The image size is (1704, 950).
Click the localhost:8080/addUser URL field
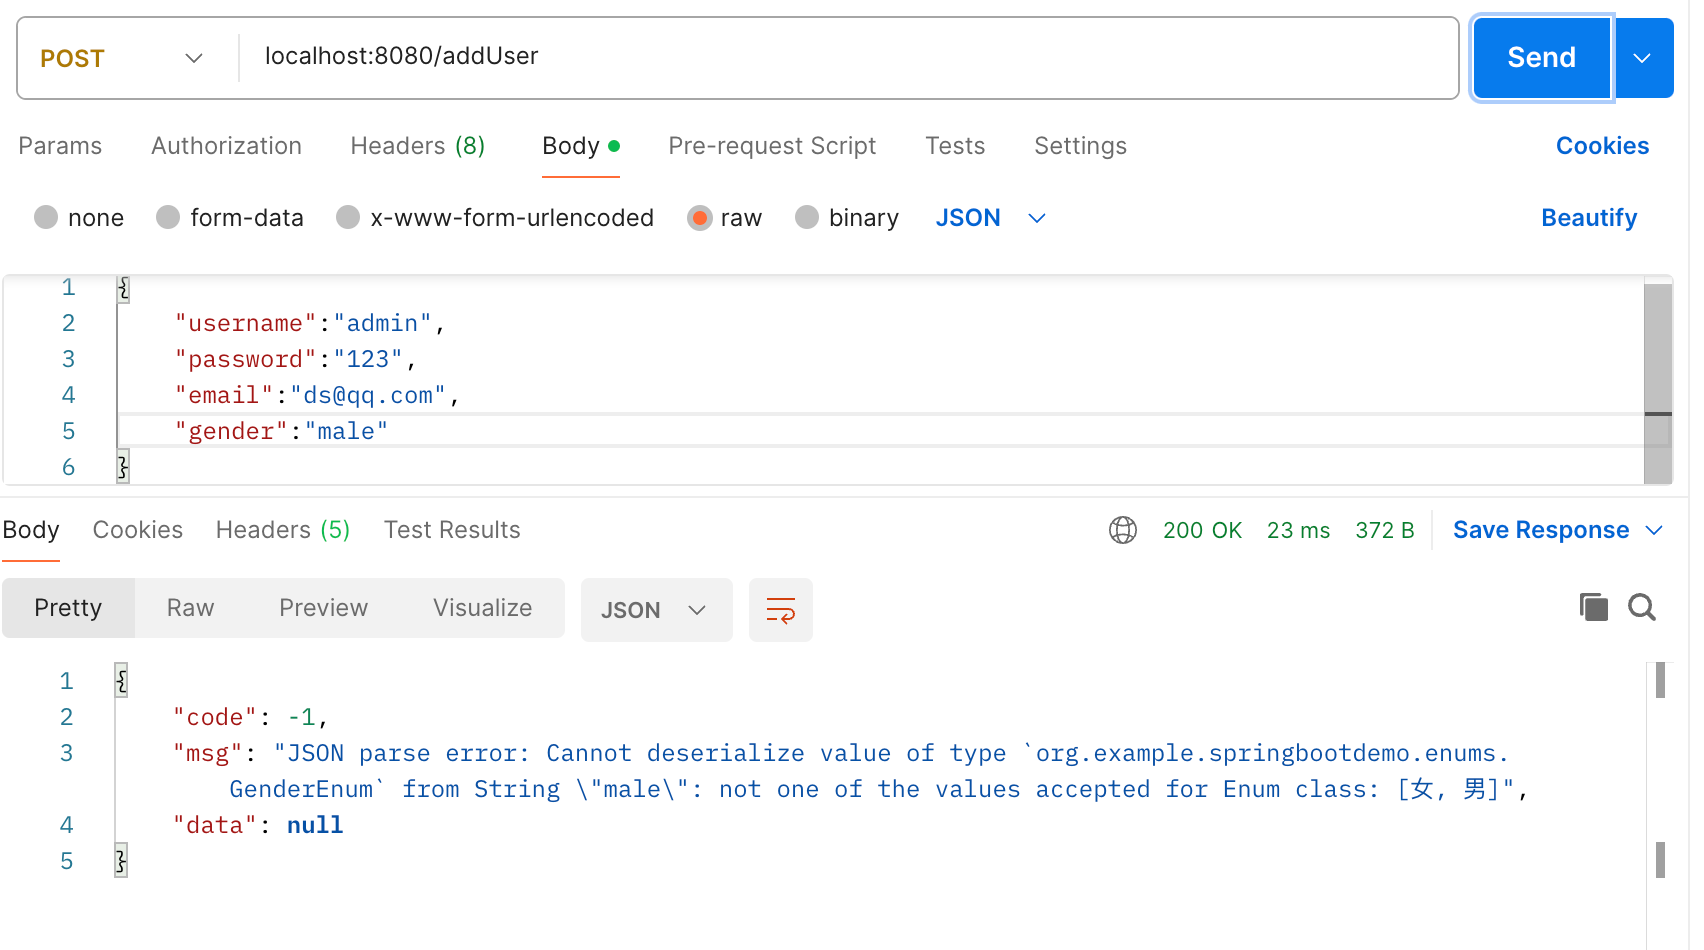pos(848,56)
